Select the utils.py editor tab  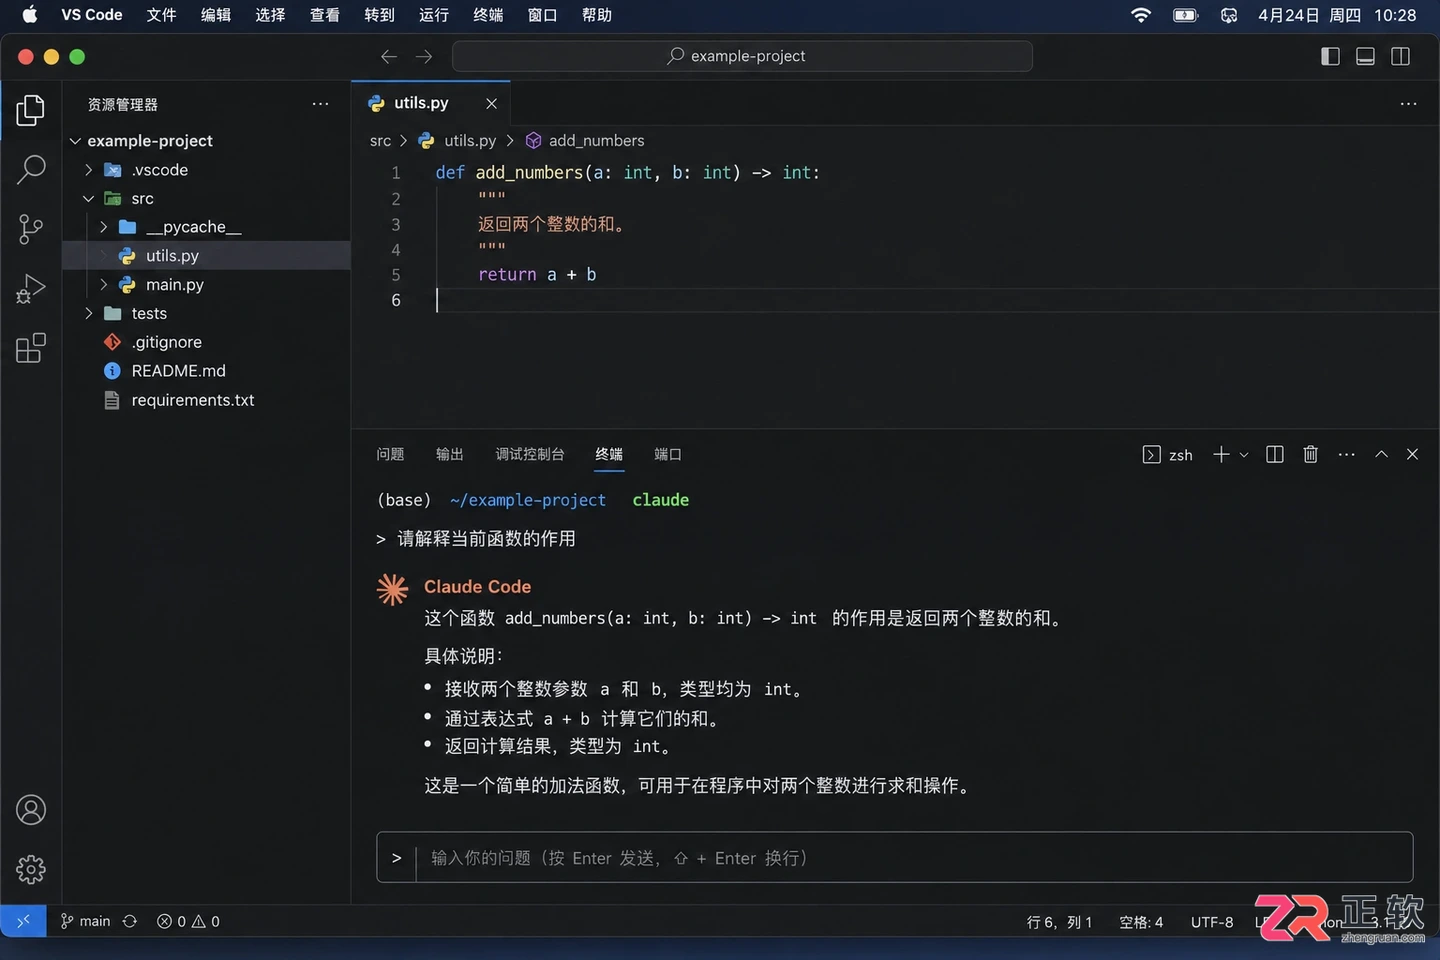[431, 103]
